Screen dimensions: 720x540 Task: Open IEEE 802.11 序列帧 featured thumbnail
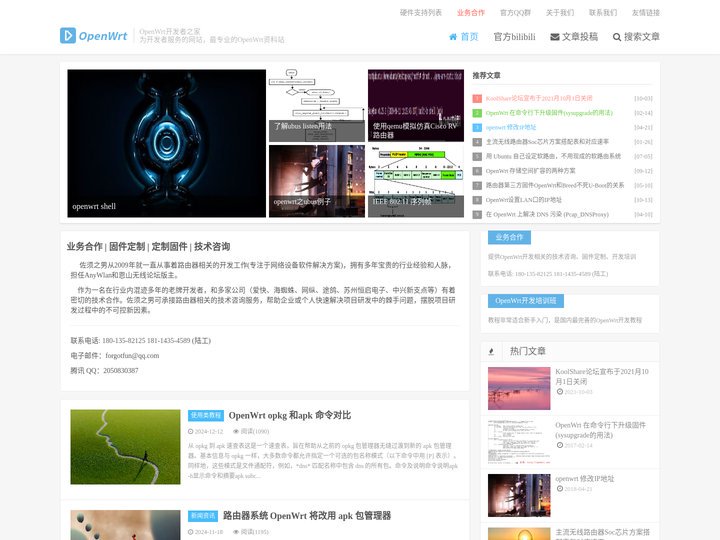click(x=416, y=181)
